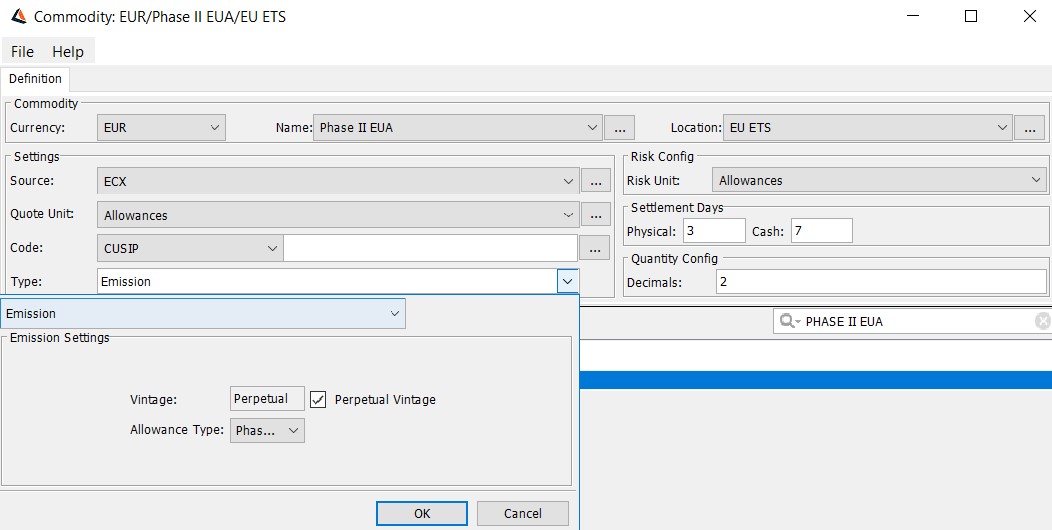Open the Code type dropdown showing CUSIP
The height and width of the screenshot is (530, 1052).
click(x=190, y=248)
